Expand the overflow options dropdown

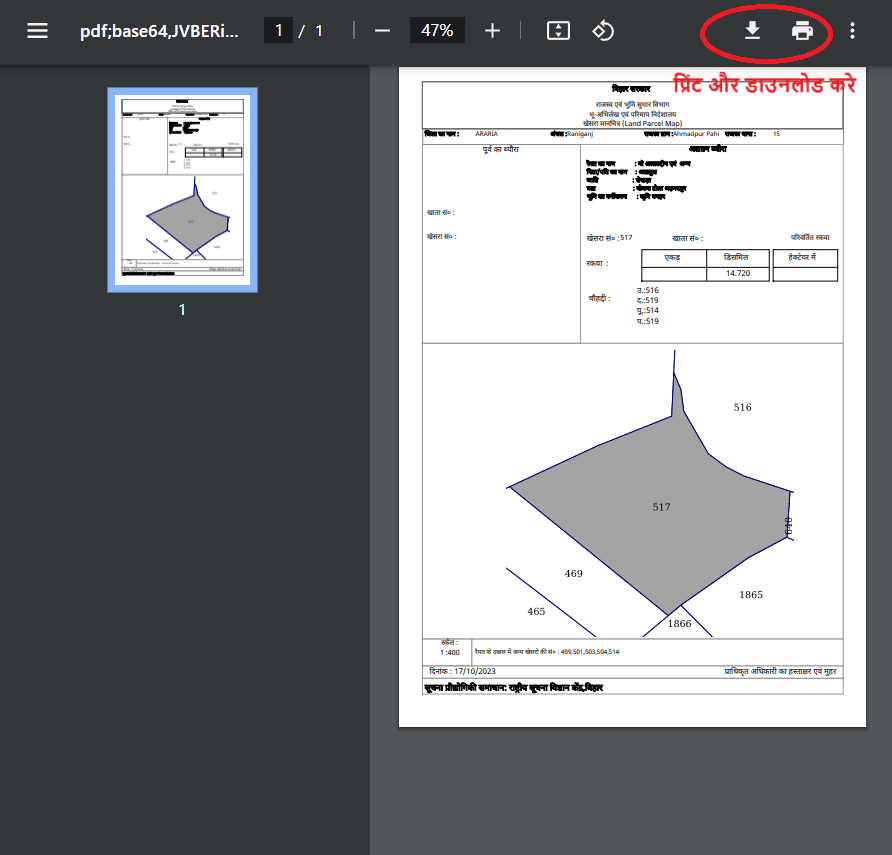pyautogui.click(x=852, y=30)
